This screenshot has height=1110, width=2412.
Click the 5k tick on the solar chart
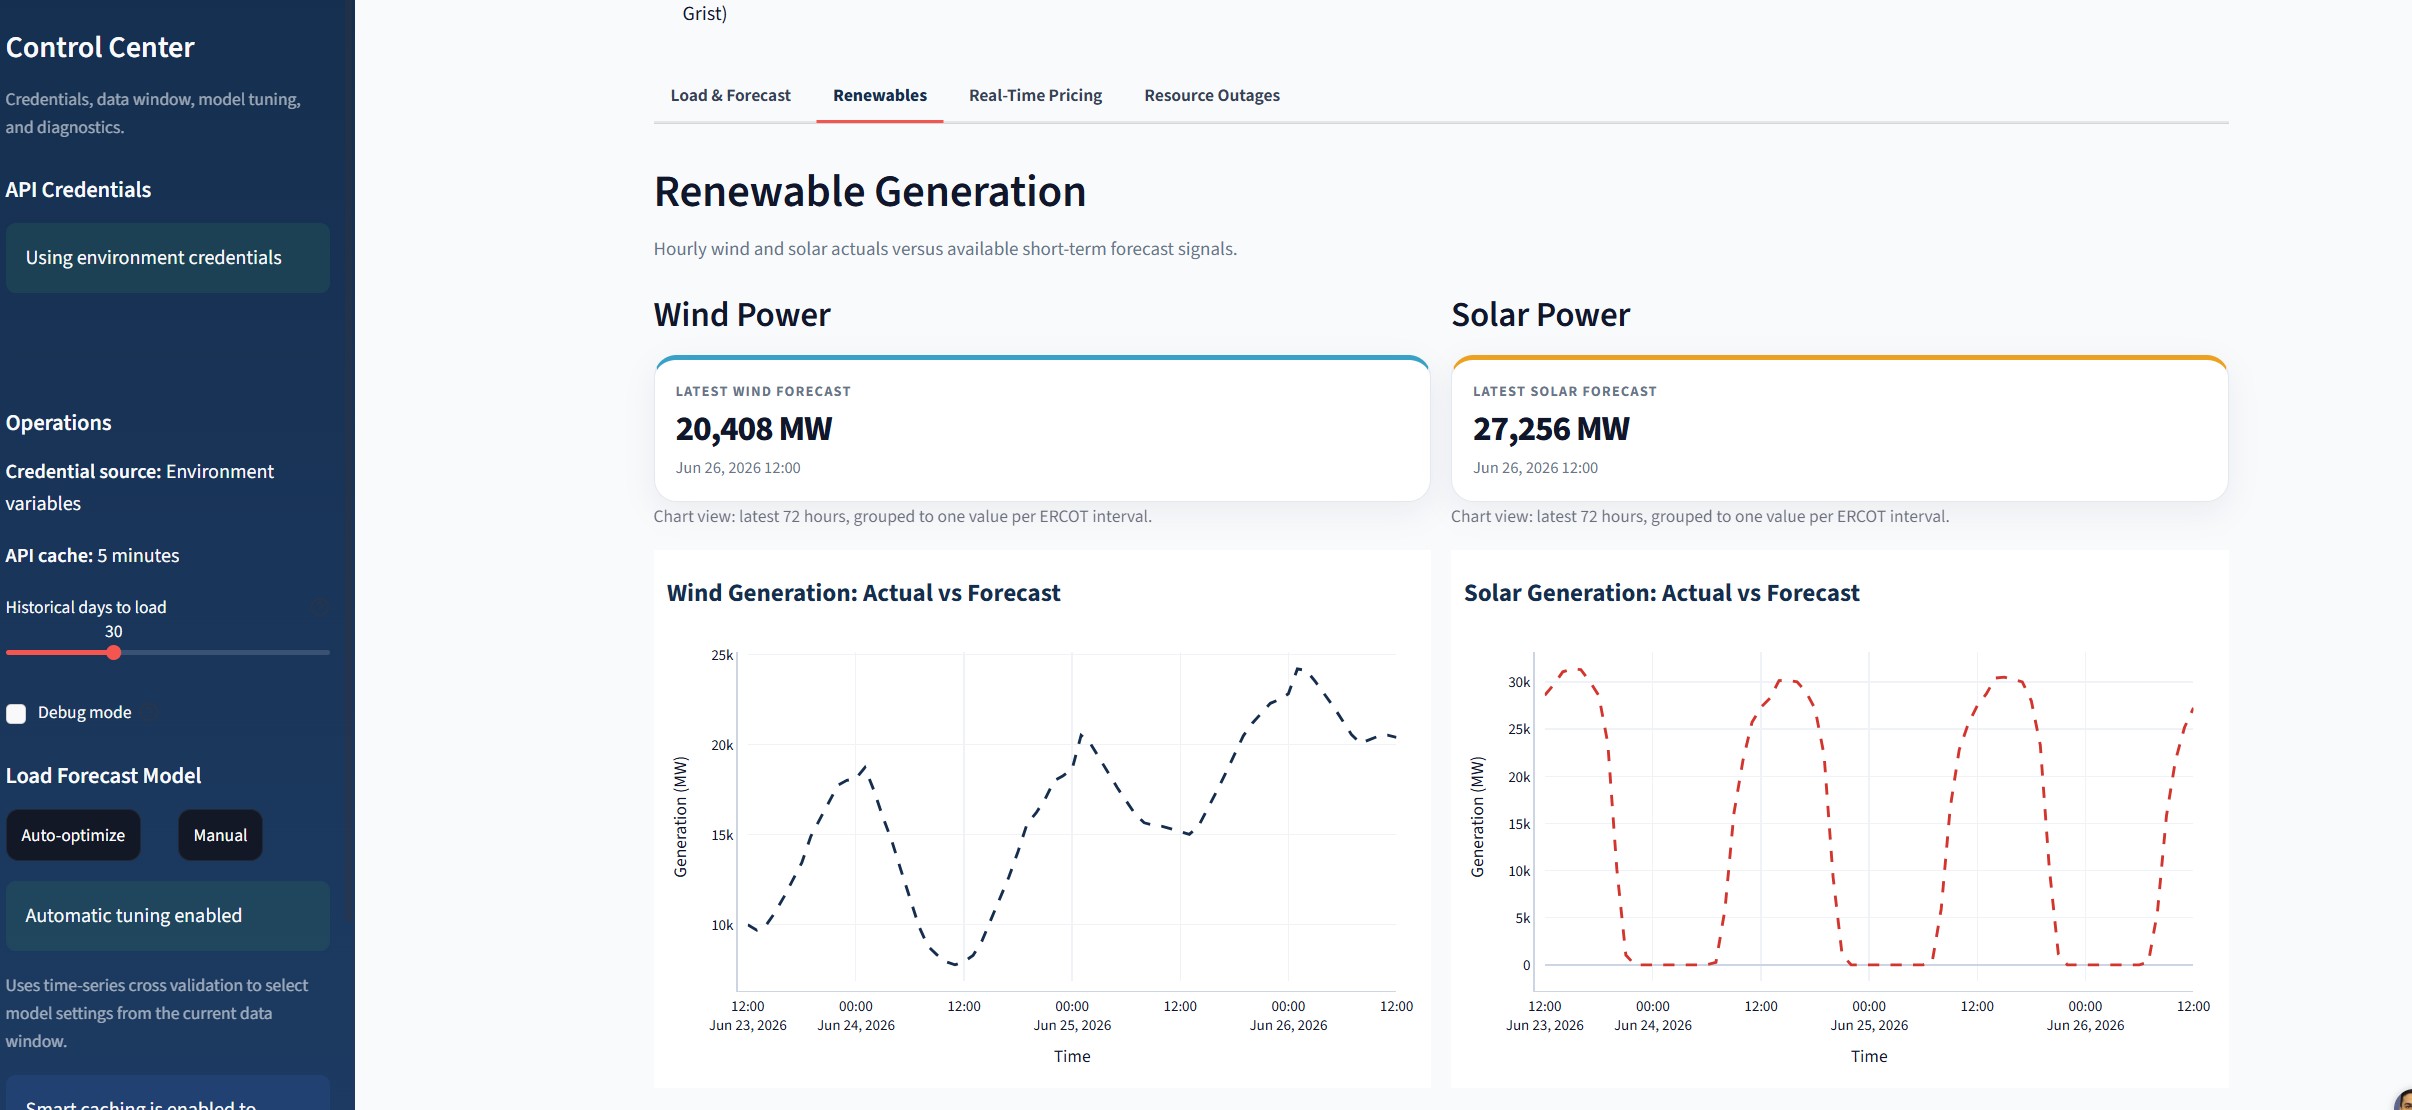coord(1522,918)
